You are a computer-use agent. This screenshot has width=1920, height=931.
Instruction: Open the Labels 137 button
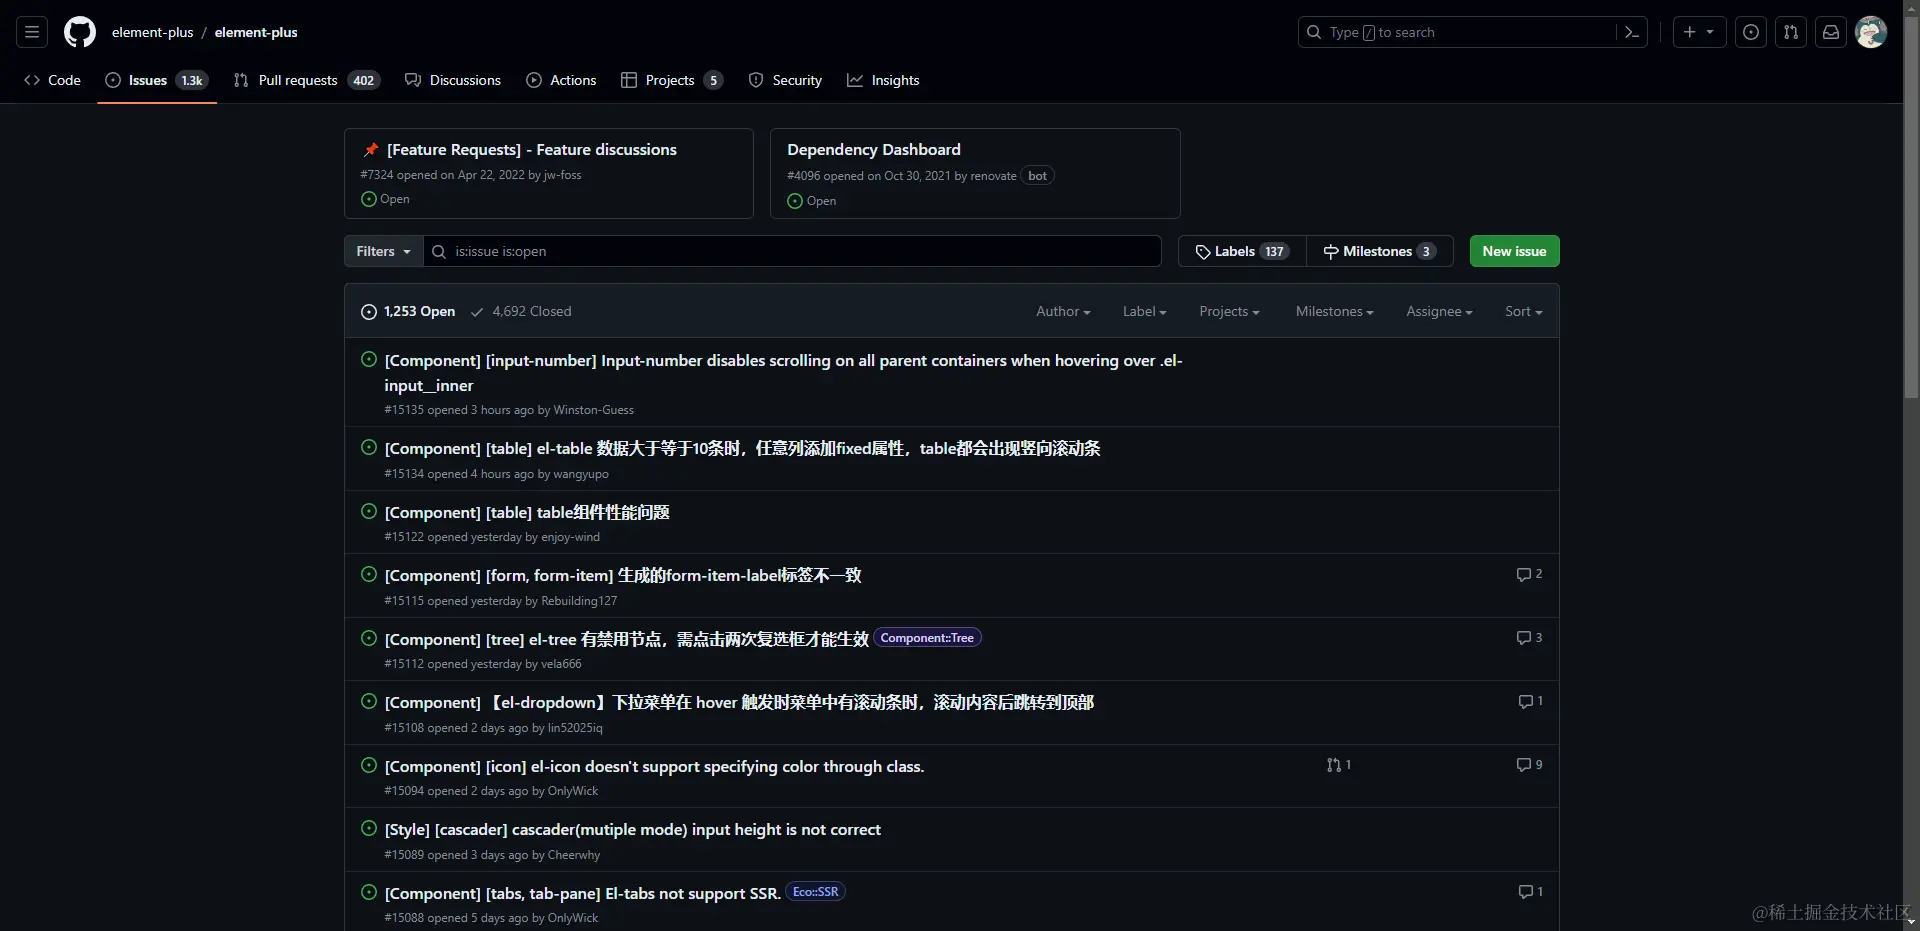1242,252
